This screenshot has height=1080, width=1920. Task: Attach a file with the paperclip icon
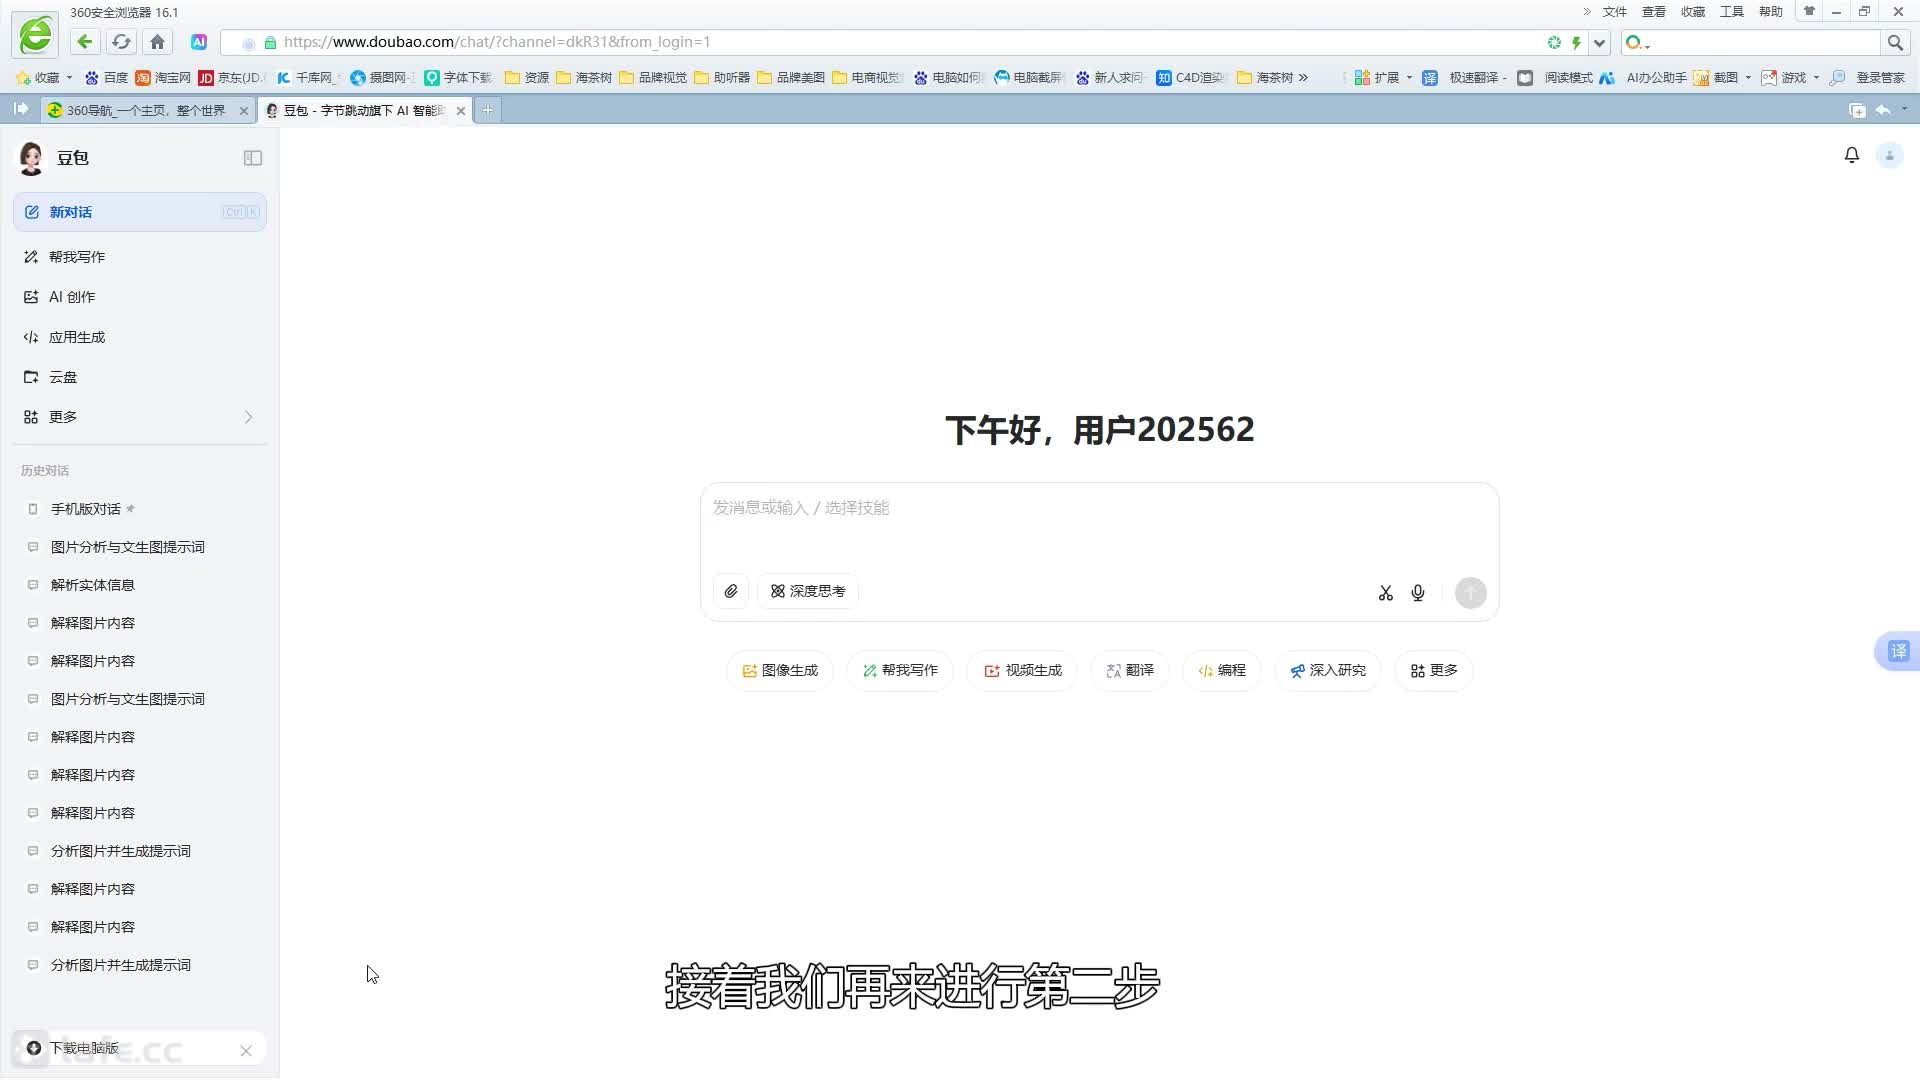tap(731, 591)
